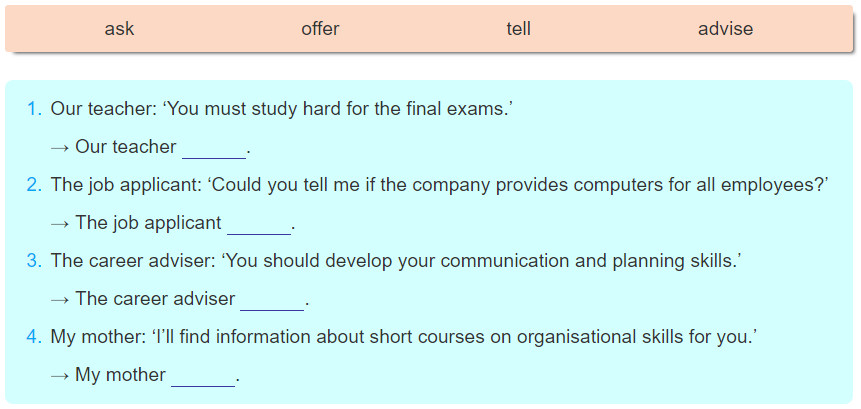Click the blank after 'The career adviser'
861x409 pixels.
coord(272,300)
